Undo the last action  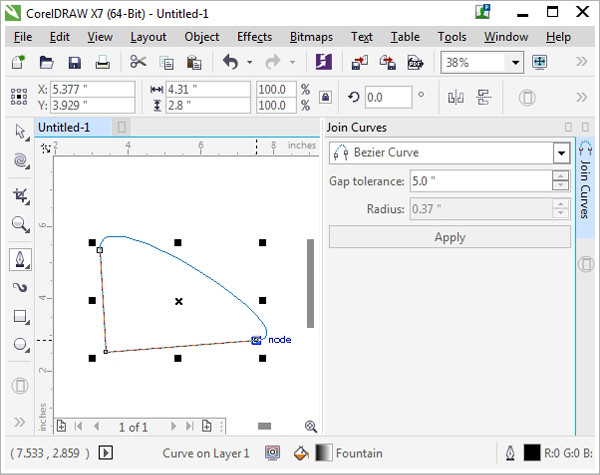[x=231, y=62]
